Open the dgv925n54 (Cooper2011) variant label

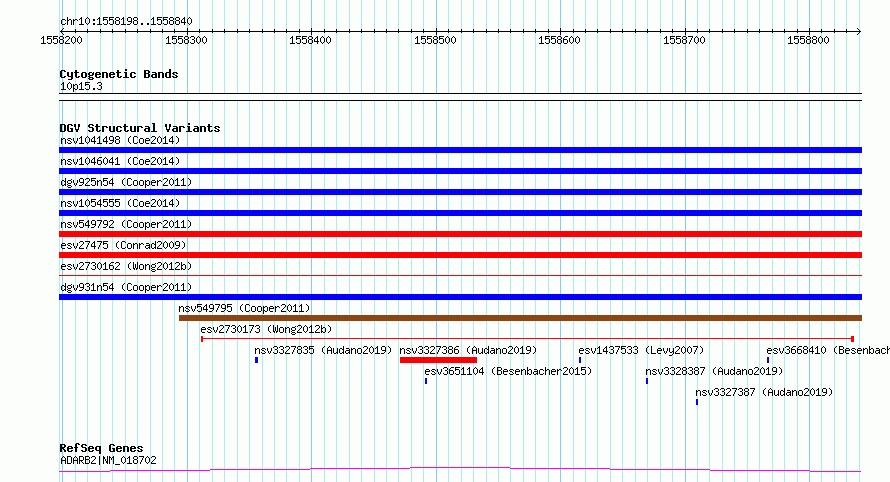[x=126, y=182]
